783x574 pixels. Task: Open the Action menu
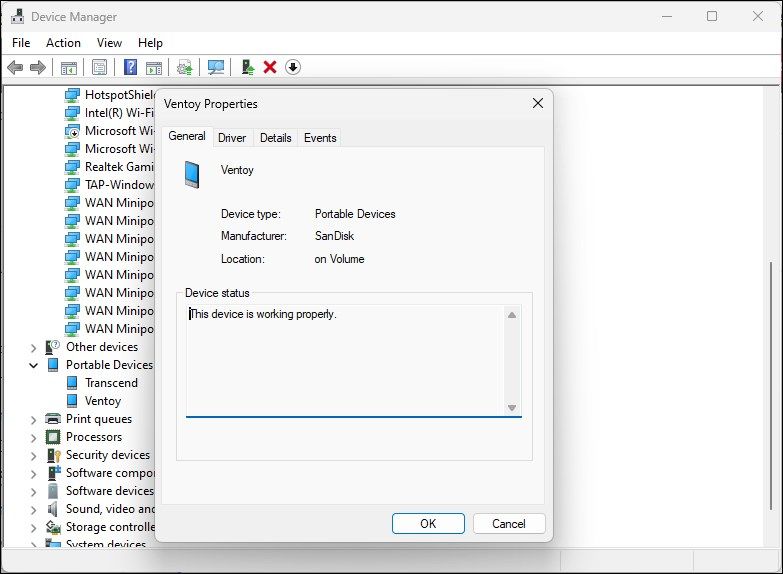(x=63, y=43)
